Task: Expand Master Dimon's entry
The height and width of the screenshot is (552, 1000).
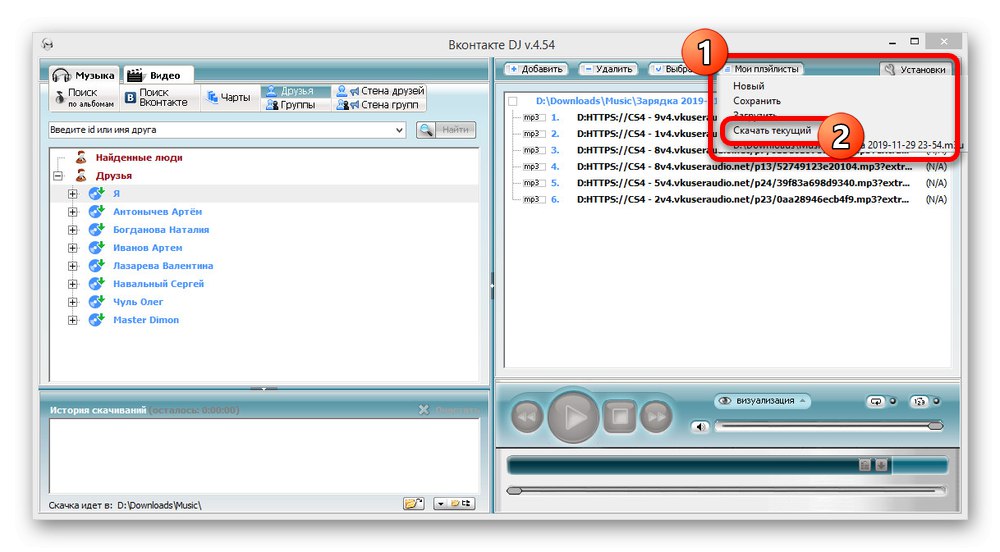Action: point(73,320)
